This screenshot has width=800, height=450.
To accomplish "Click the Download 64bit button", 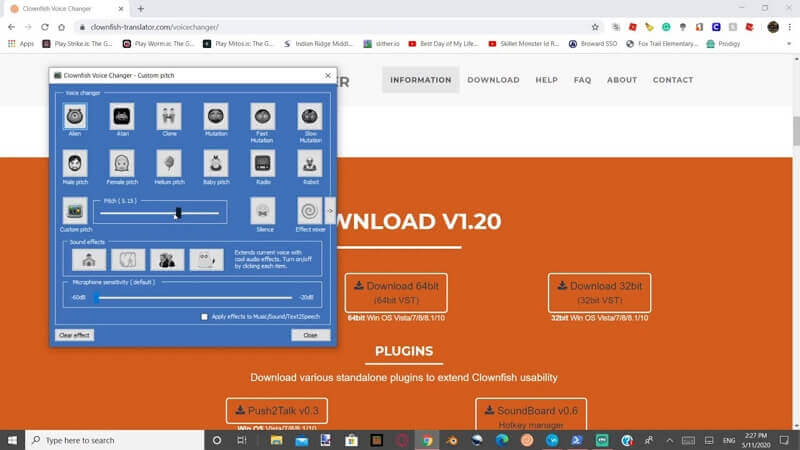I will point(396,293).
